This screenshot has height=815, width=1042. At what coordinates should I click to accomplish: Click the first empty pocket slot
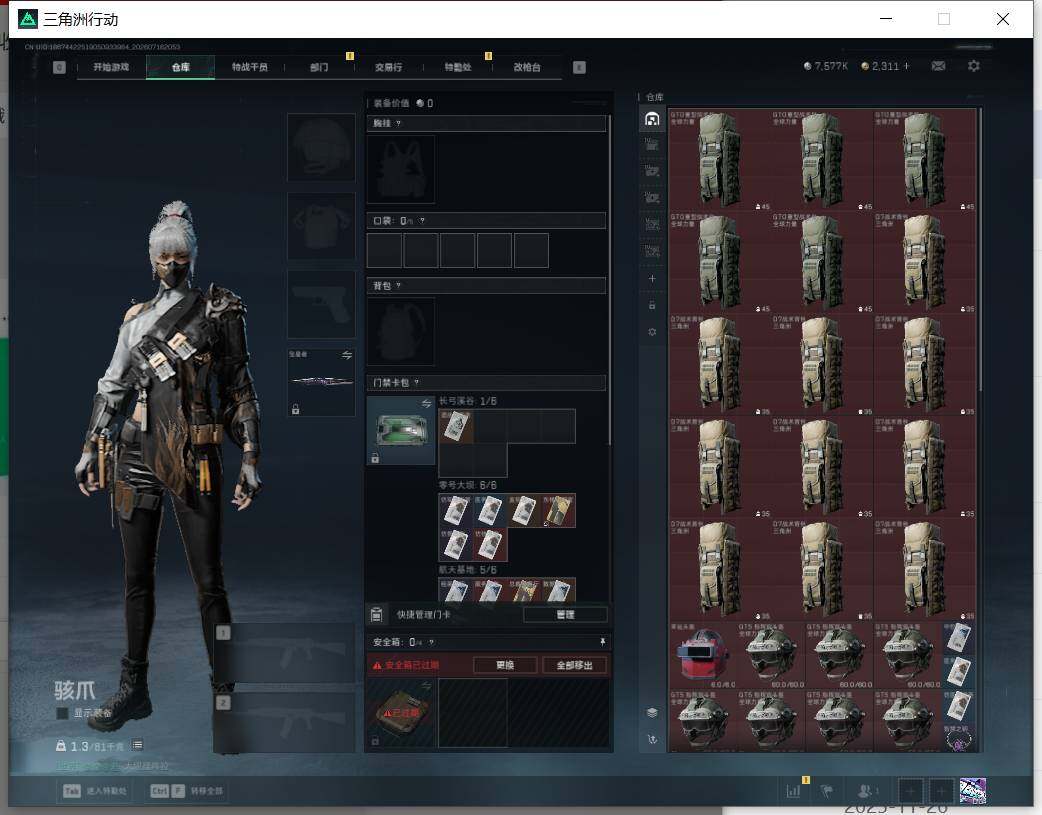pyautogui.click(x=384, y=250)
